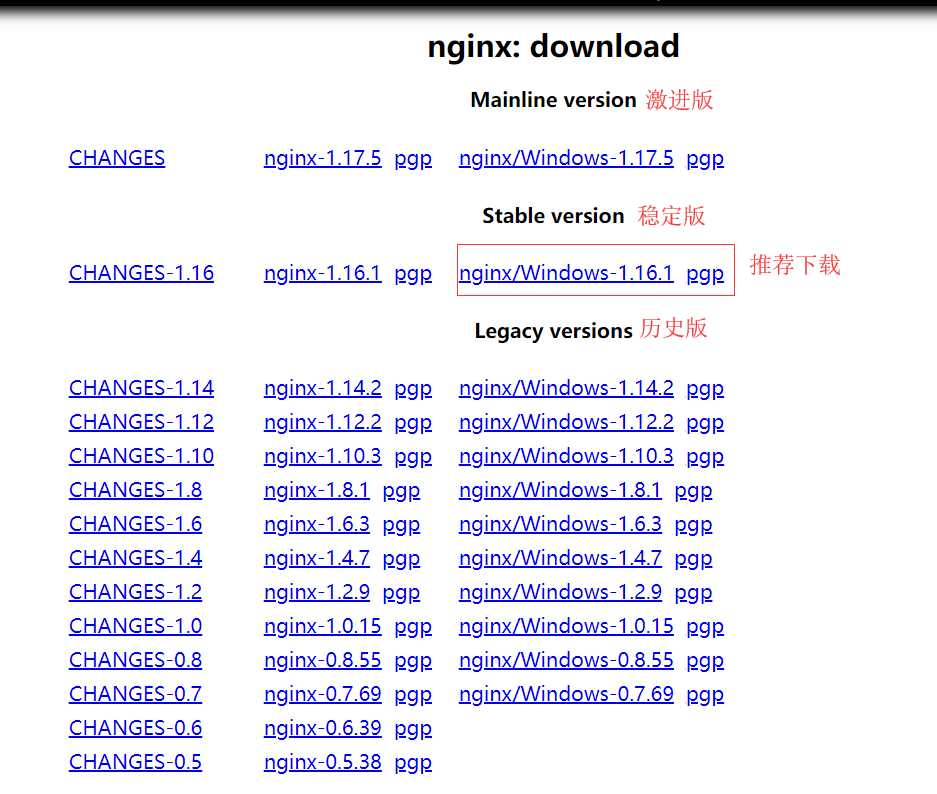Open pgp signature for nginx-0.5.38
This screenshot has width=937, height=794.
[413, 764]
